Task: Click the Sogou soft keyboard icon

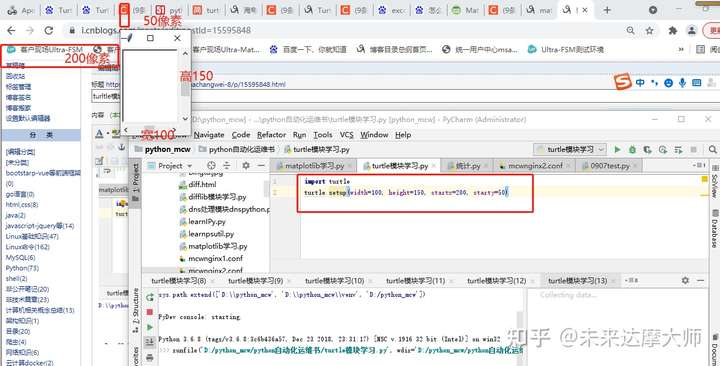Action: pos(697,83)
